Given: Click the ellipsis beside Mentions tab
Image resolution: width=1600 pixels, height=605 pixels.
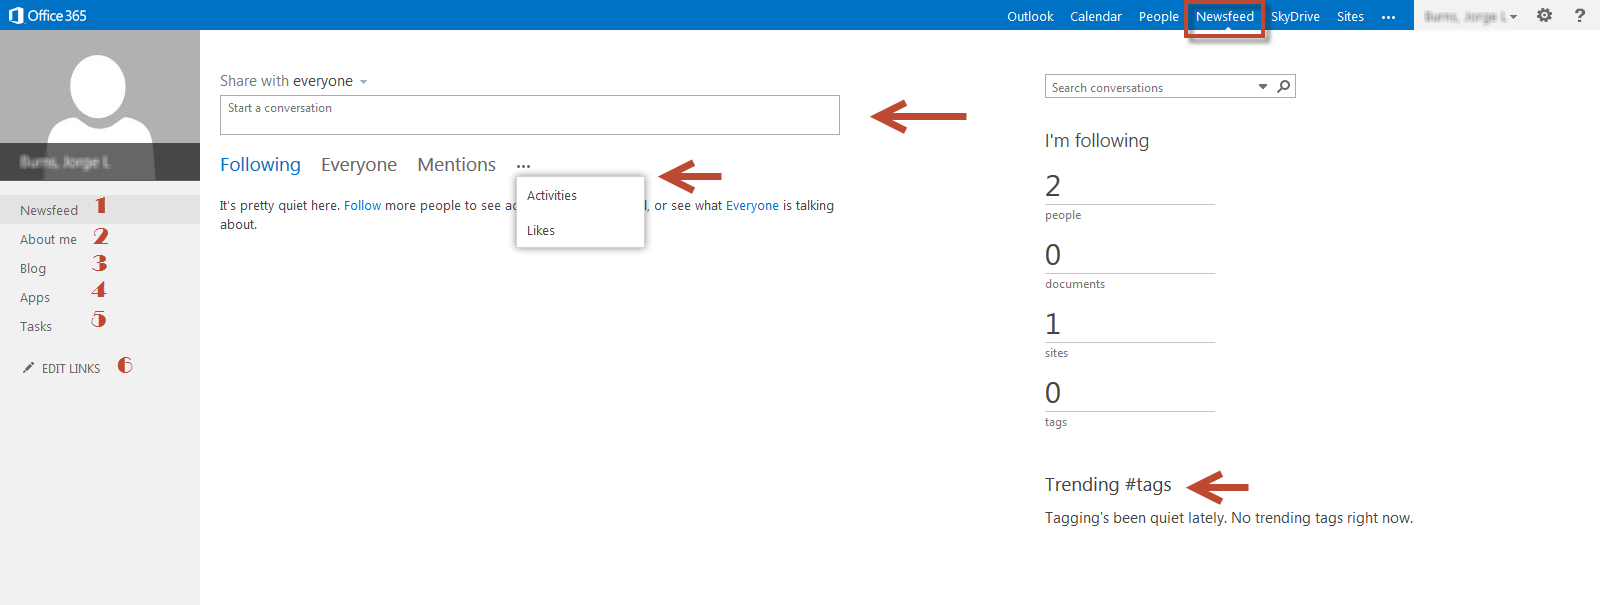Looking at the screenshot, I should coord(523,166).
